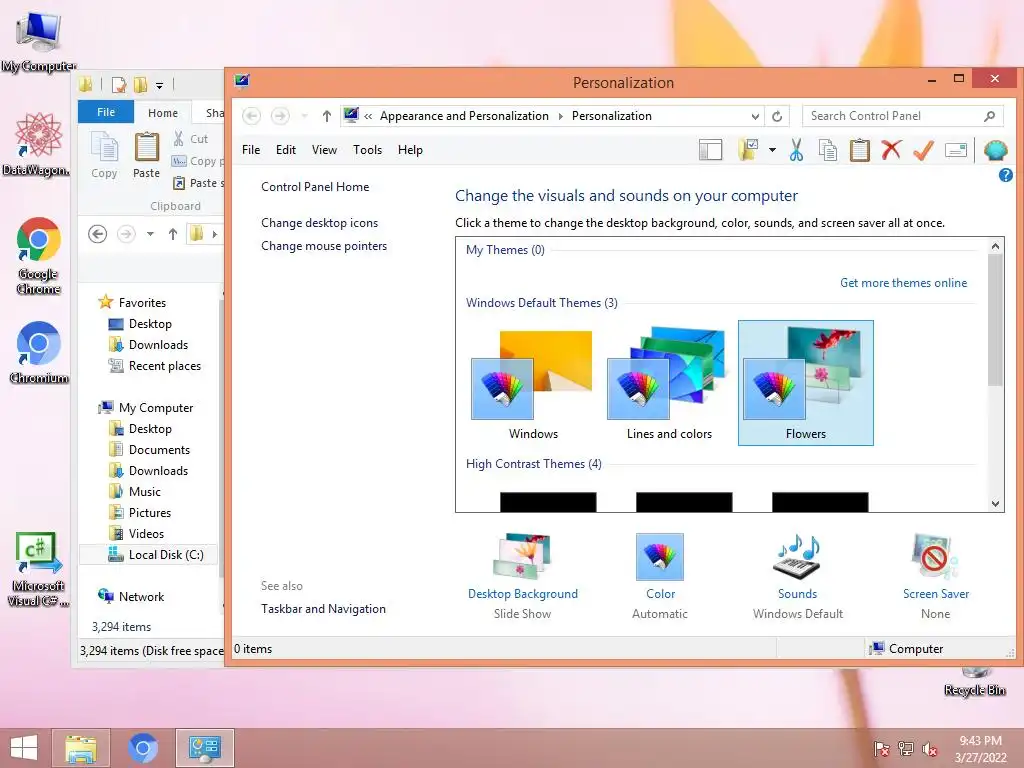
Task: Click the red X Delete icon in toolbar
Action: (x=891, y=150)
